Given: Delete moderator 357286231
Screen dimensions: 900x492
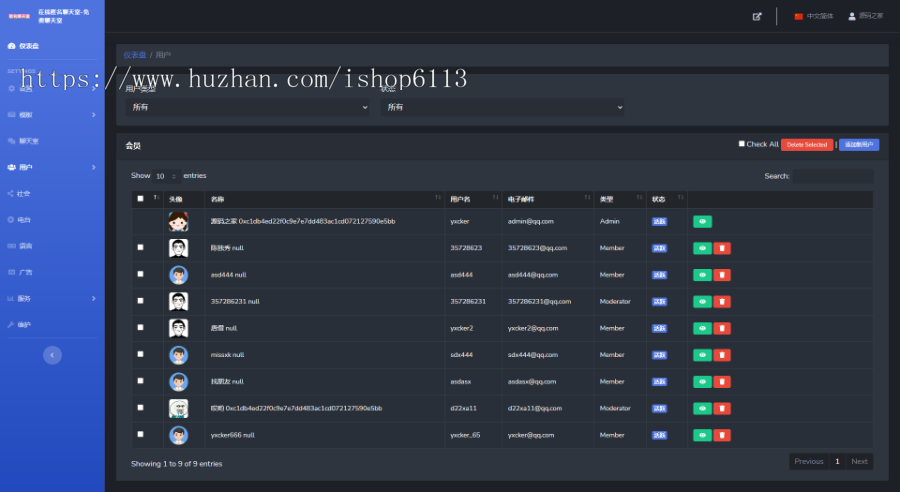Looking at the screenshot, I should click(x=722, y=301).
